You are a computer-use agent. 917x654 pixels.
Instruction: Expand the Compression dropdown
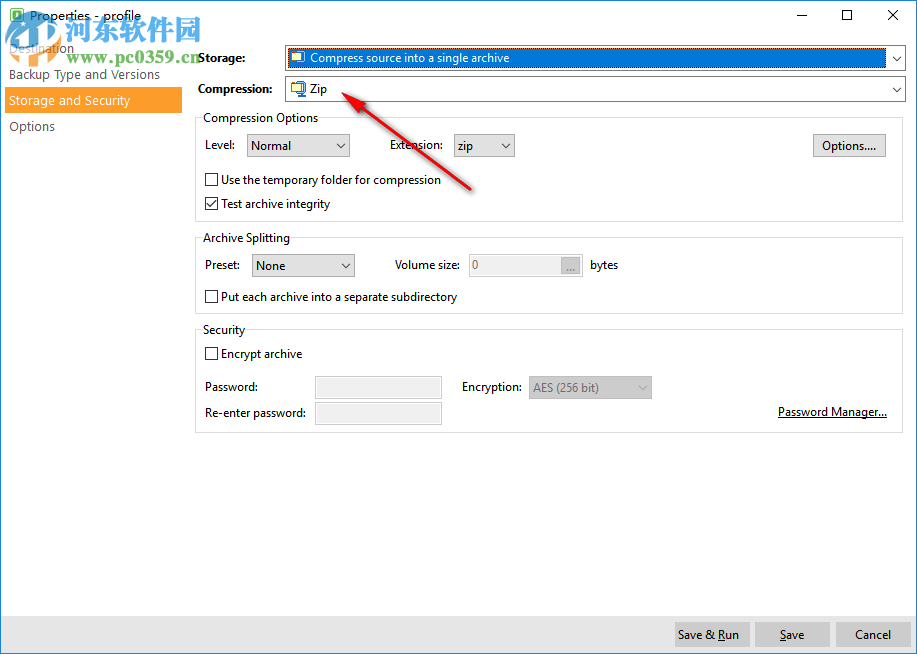[x=896, y=88]
